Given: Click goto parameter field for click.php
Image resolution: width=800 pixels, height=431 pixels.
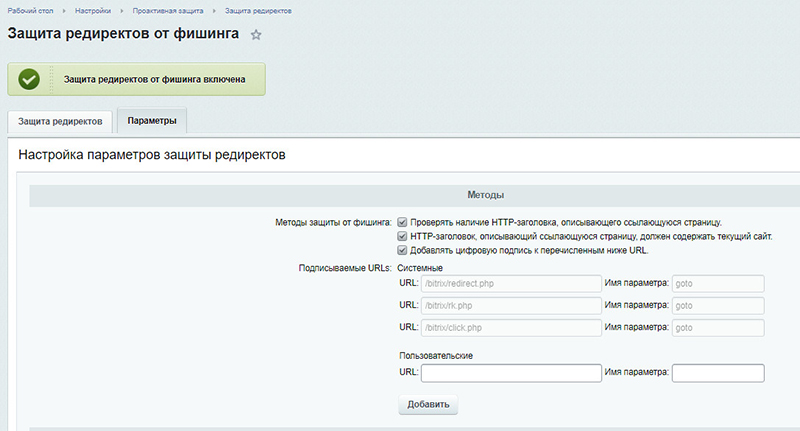Looking at the screenshot, I should click(718, 327).
